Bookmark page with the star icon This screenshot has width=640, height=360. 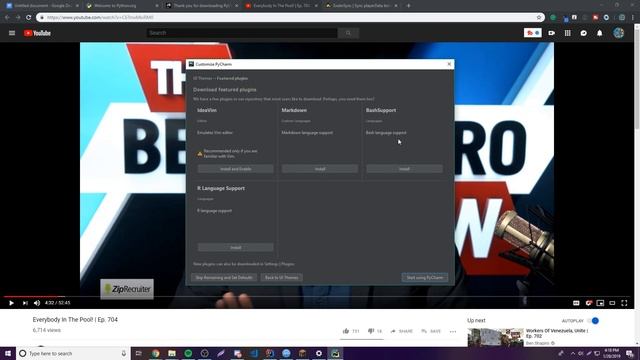coord(539,18)
